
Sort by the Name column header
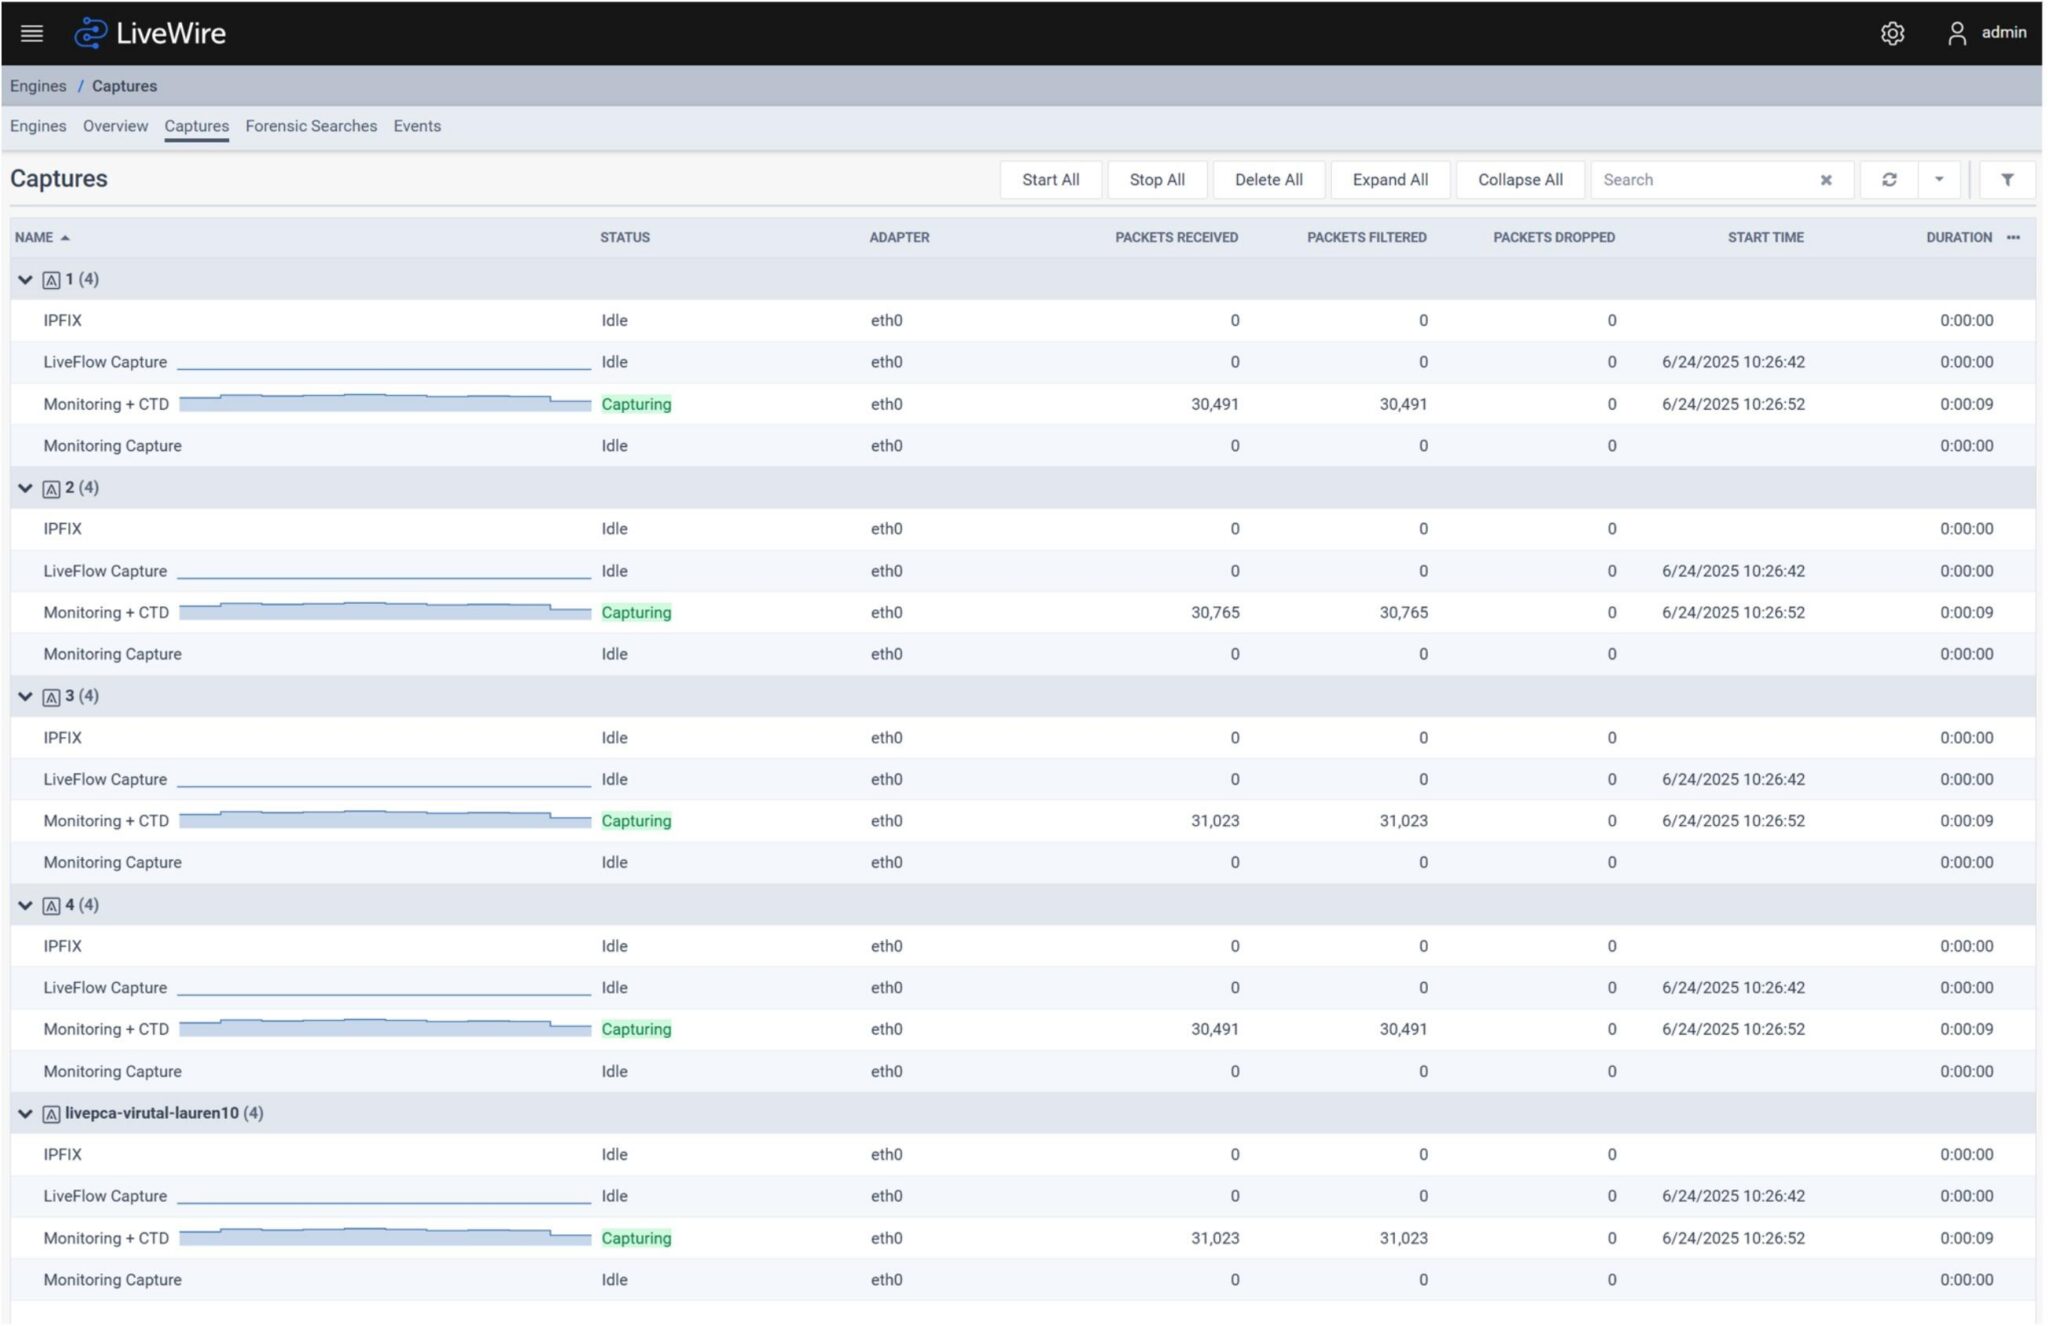tap(42, 237)
